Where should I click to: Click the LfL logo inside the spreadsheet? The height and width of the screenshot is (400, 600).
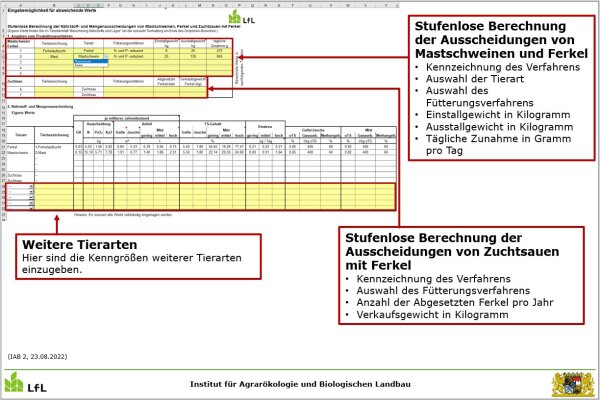tap(241, 17)
